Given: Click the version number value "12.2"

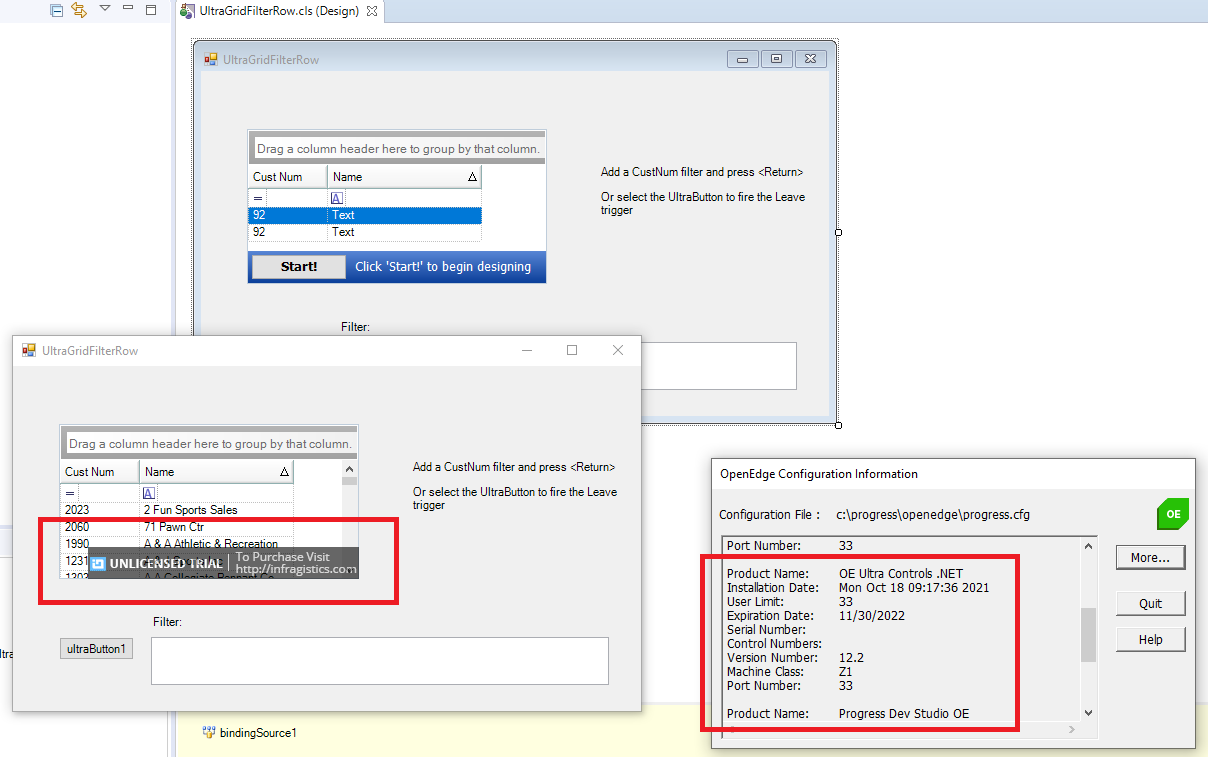Looking at the screenshot, I should pyautogui.click(x=849, y=658).
